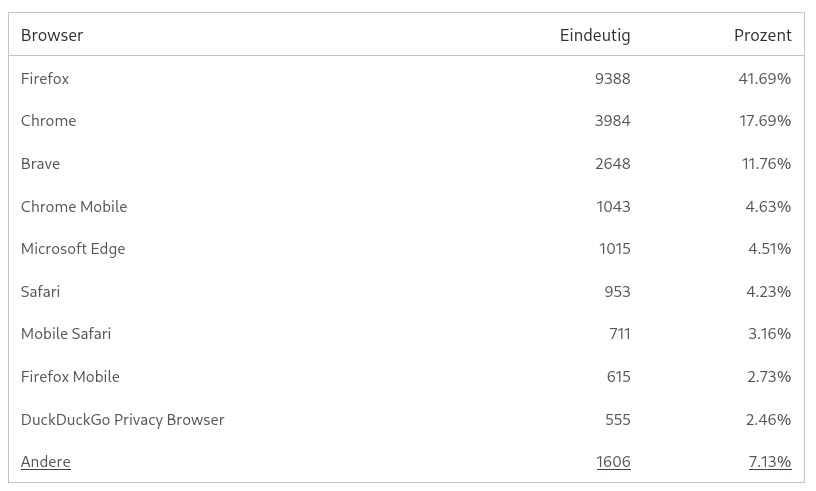Click Firefox's unique count 9388
Screen dimensions: 816x491
pyautogui.click(x=612, y=78)
